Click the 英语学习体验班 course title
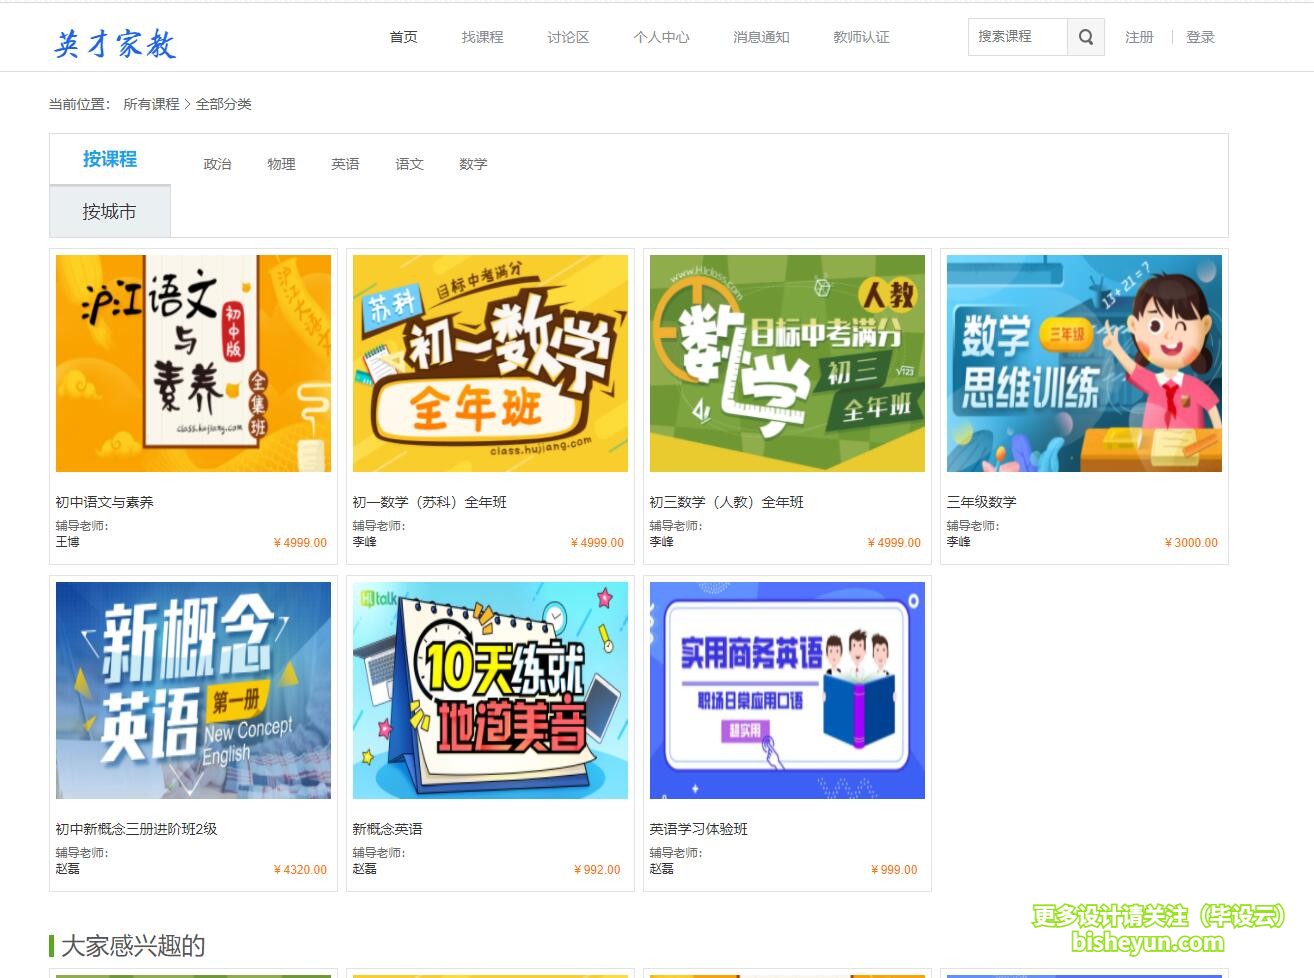 (x=699, y=829)
